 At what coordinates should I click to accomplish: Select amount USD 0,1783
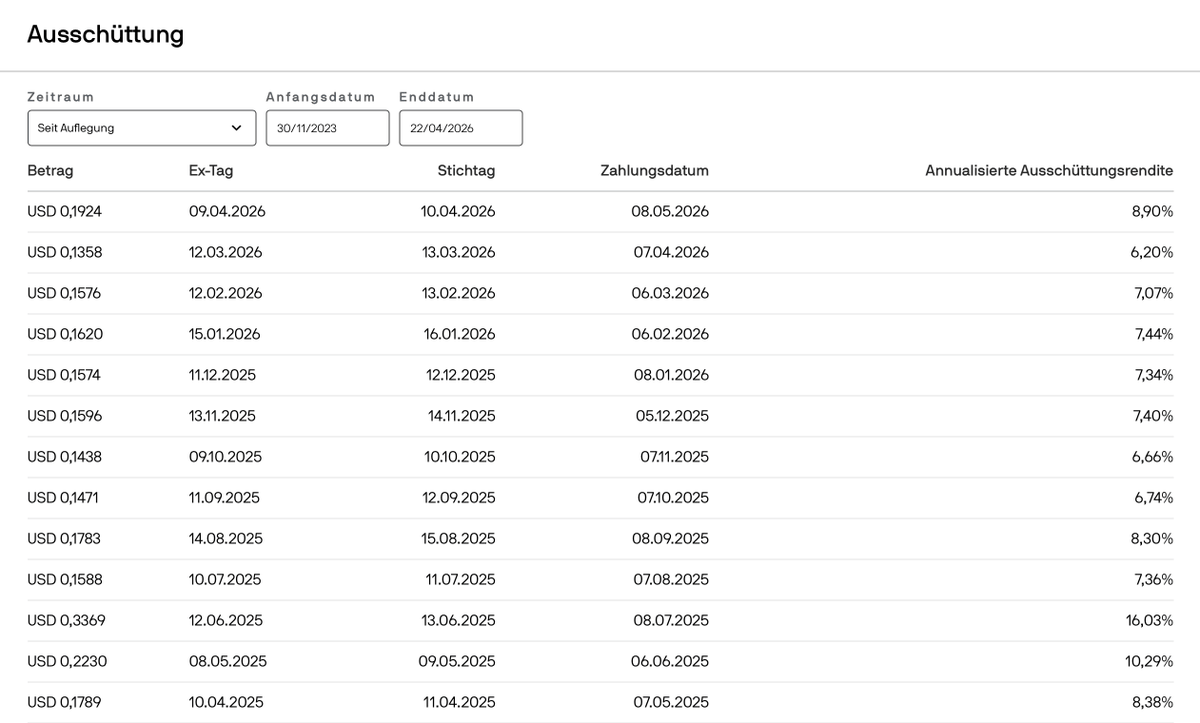pyautogui.click(x=64, y=539)
